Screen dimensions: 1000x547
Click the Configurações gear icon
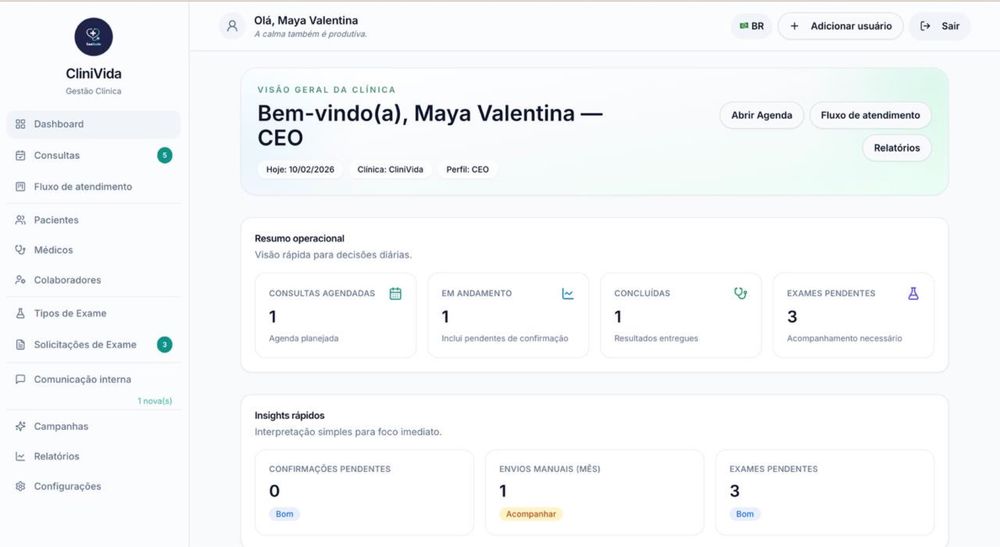click(x=20, y=486)
